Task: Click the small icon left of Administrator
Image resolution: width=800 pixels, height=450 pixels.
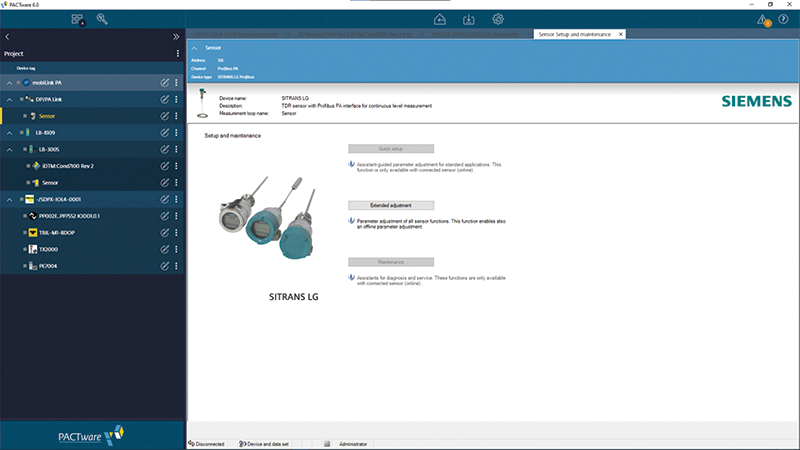Action: click(x=327, y=444)
